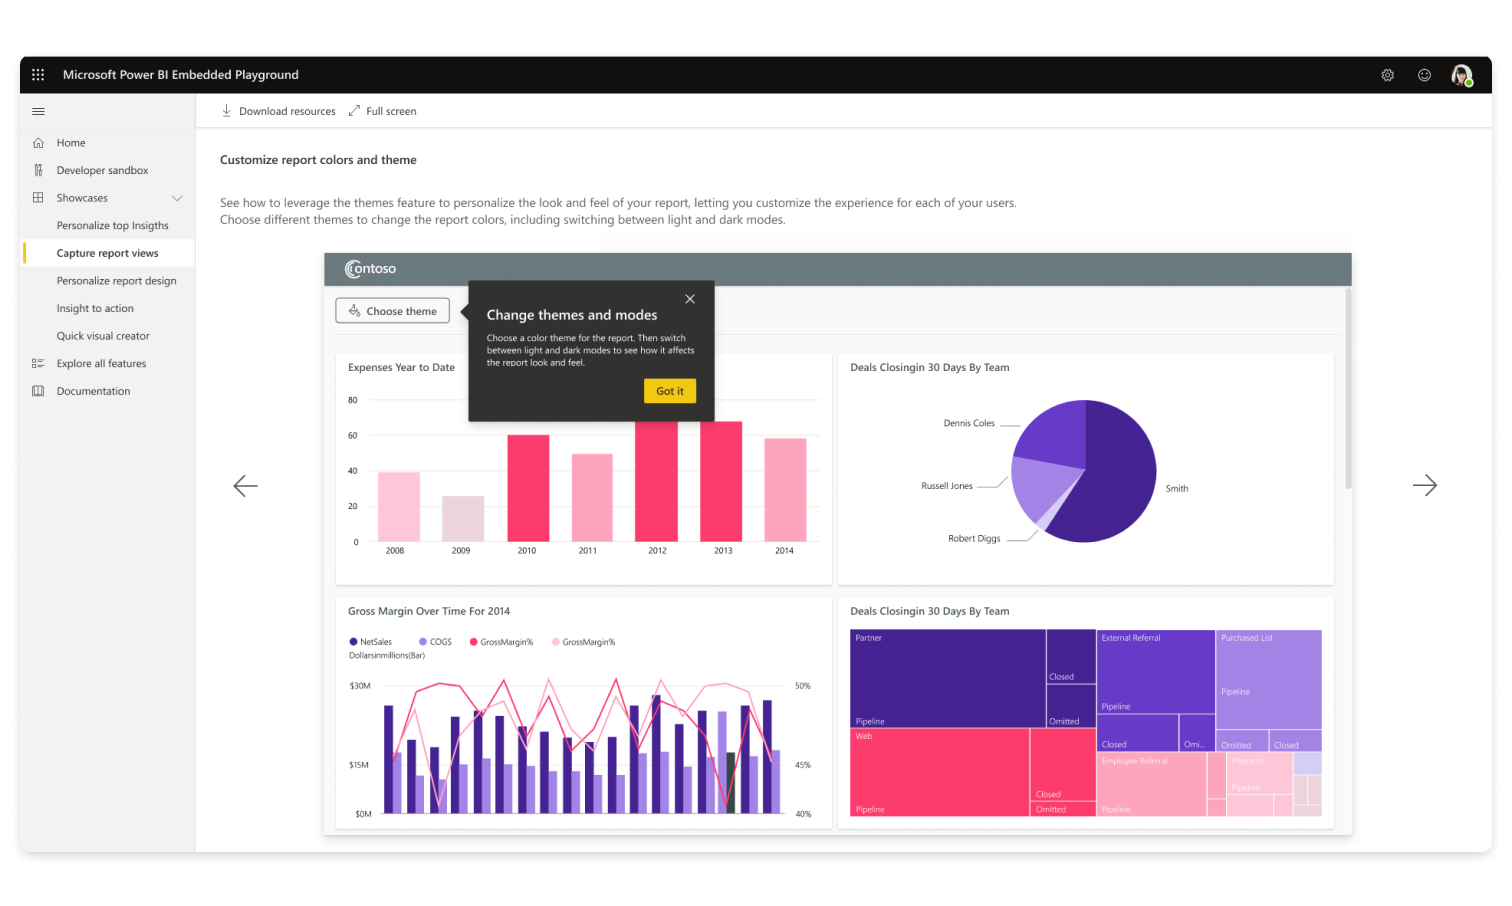Open Home in sidebar

click(x=71, y=143)
